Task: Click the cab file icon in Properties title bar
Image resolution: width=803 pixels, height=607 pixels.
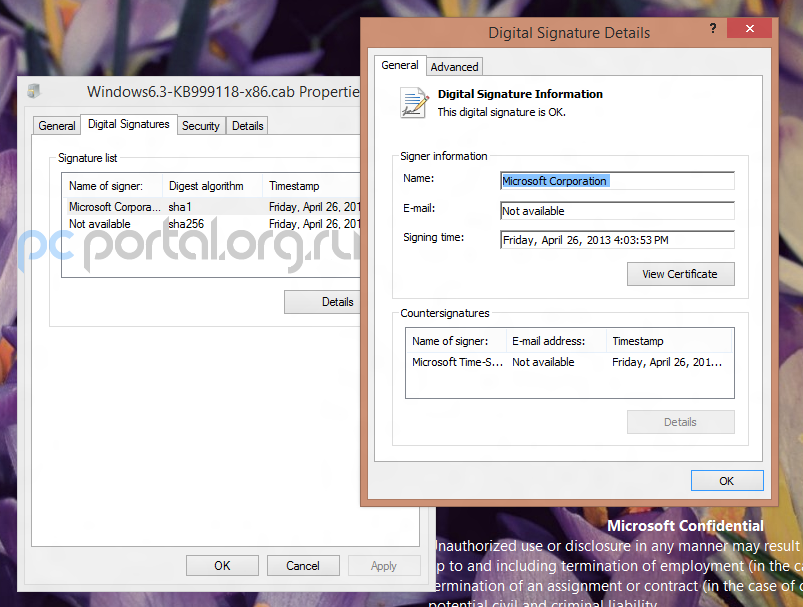Action: (35, 92)
